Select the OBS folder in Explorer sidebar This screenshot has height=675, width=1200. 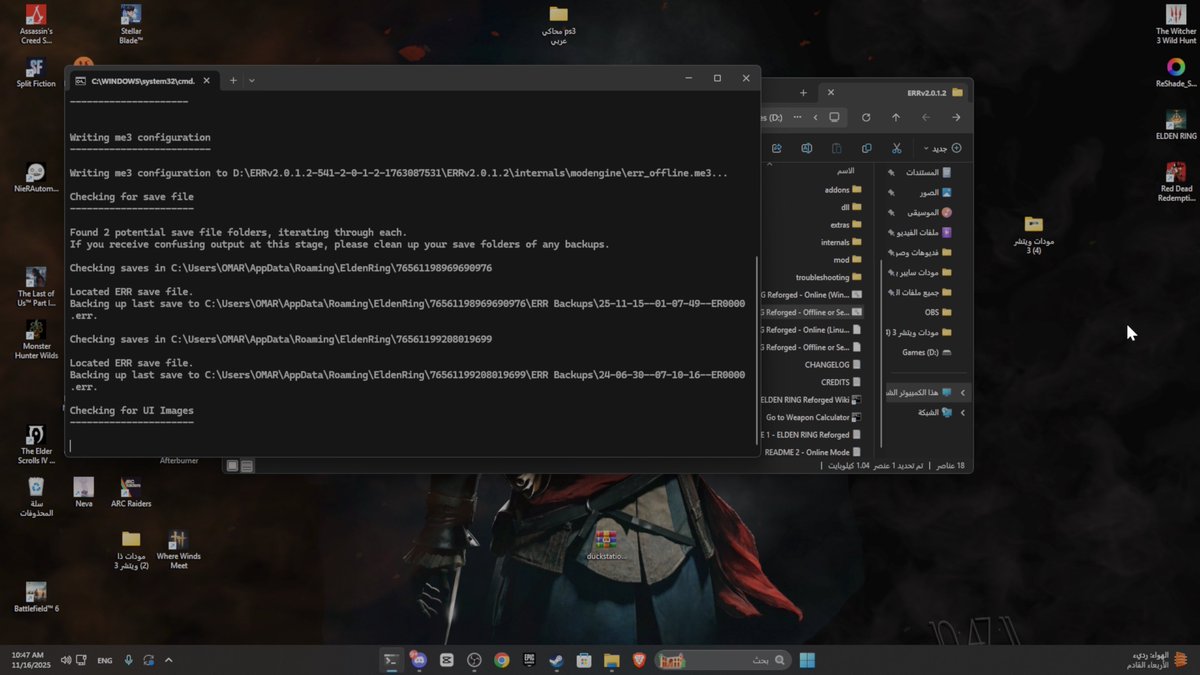[x=938, y=312]
